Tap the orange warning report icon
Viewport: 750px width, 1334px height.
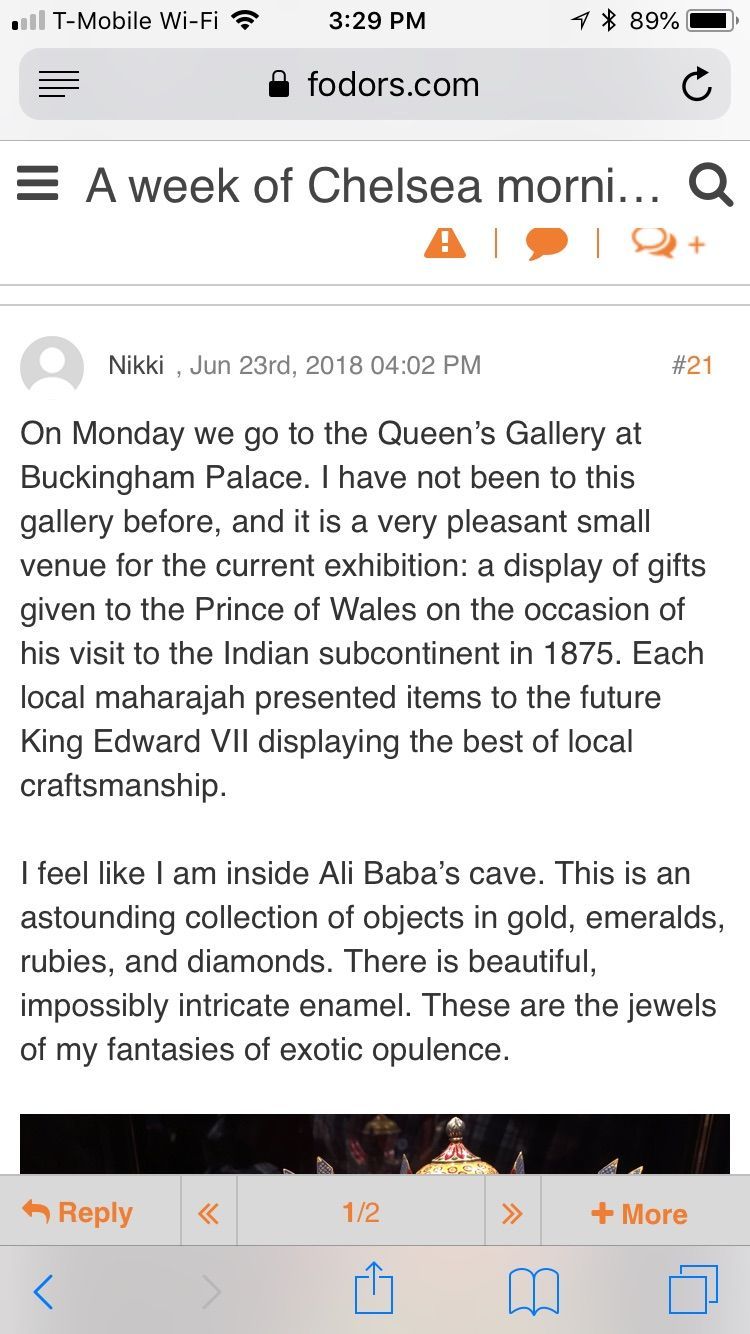tap(445, 243)
